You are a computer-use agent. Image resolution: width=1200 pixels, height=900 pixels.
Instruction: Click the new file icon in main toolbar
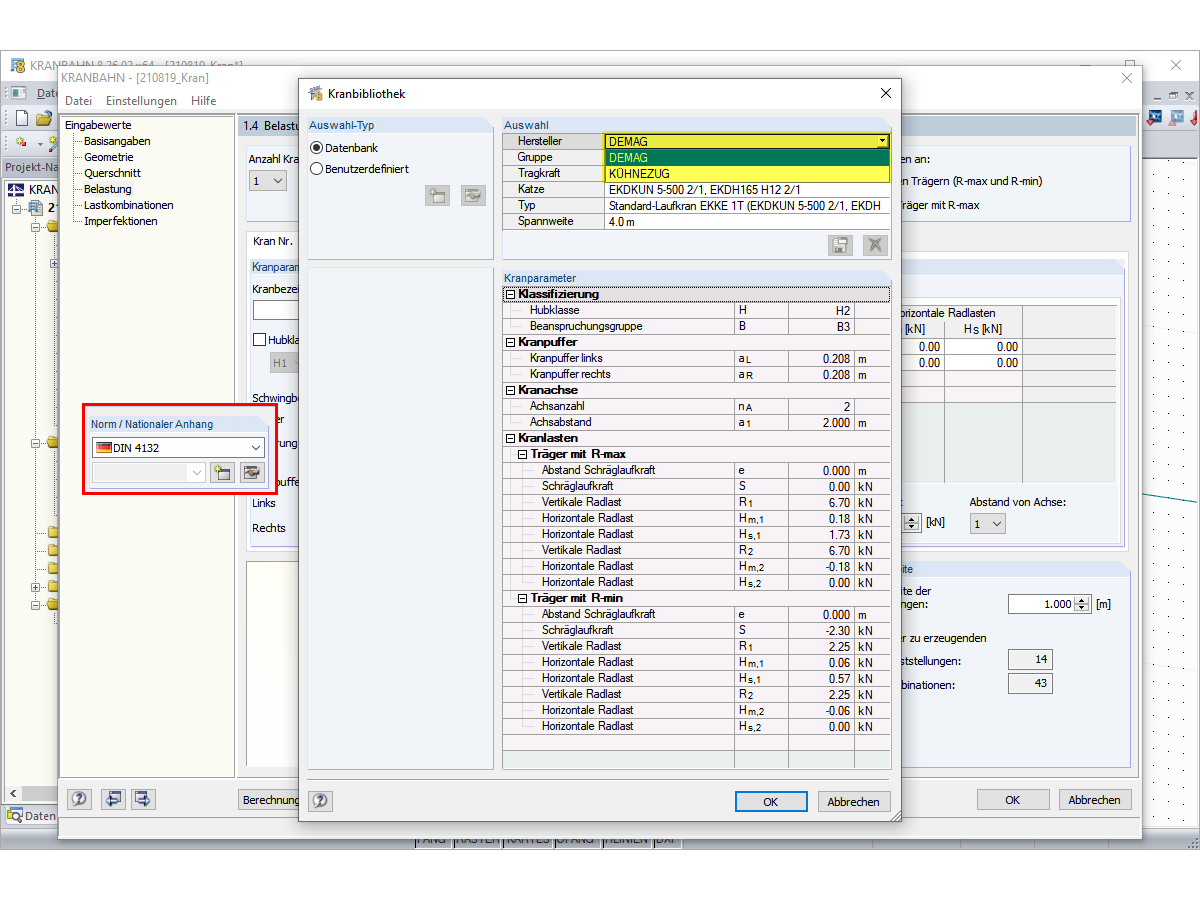(x=21, y=117)
